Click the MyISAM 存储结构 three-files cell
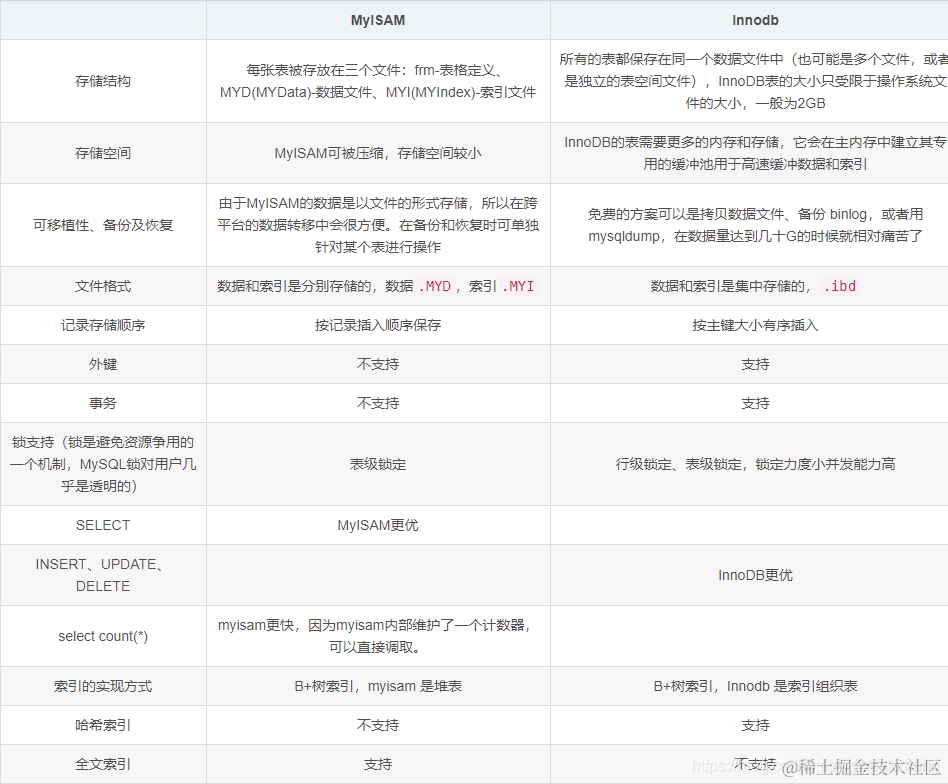The height and width of the screenshot is (784, 948). [x=378, y=81]
